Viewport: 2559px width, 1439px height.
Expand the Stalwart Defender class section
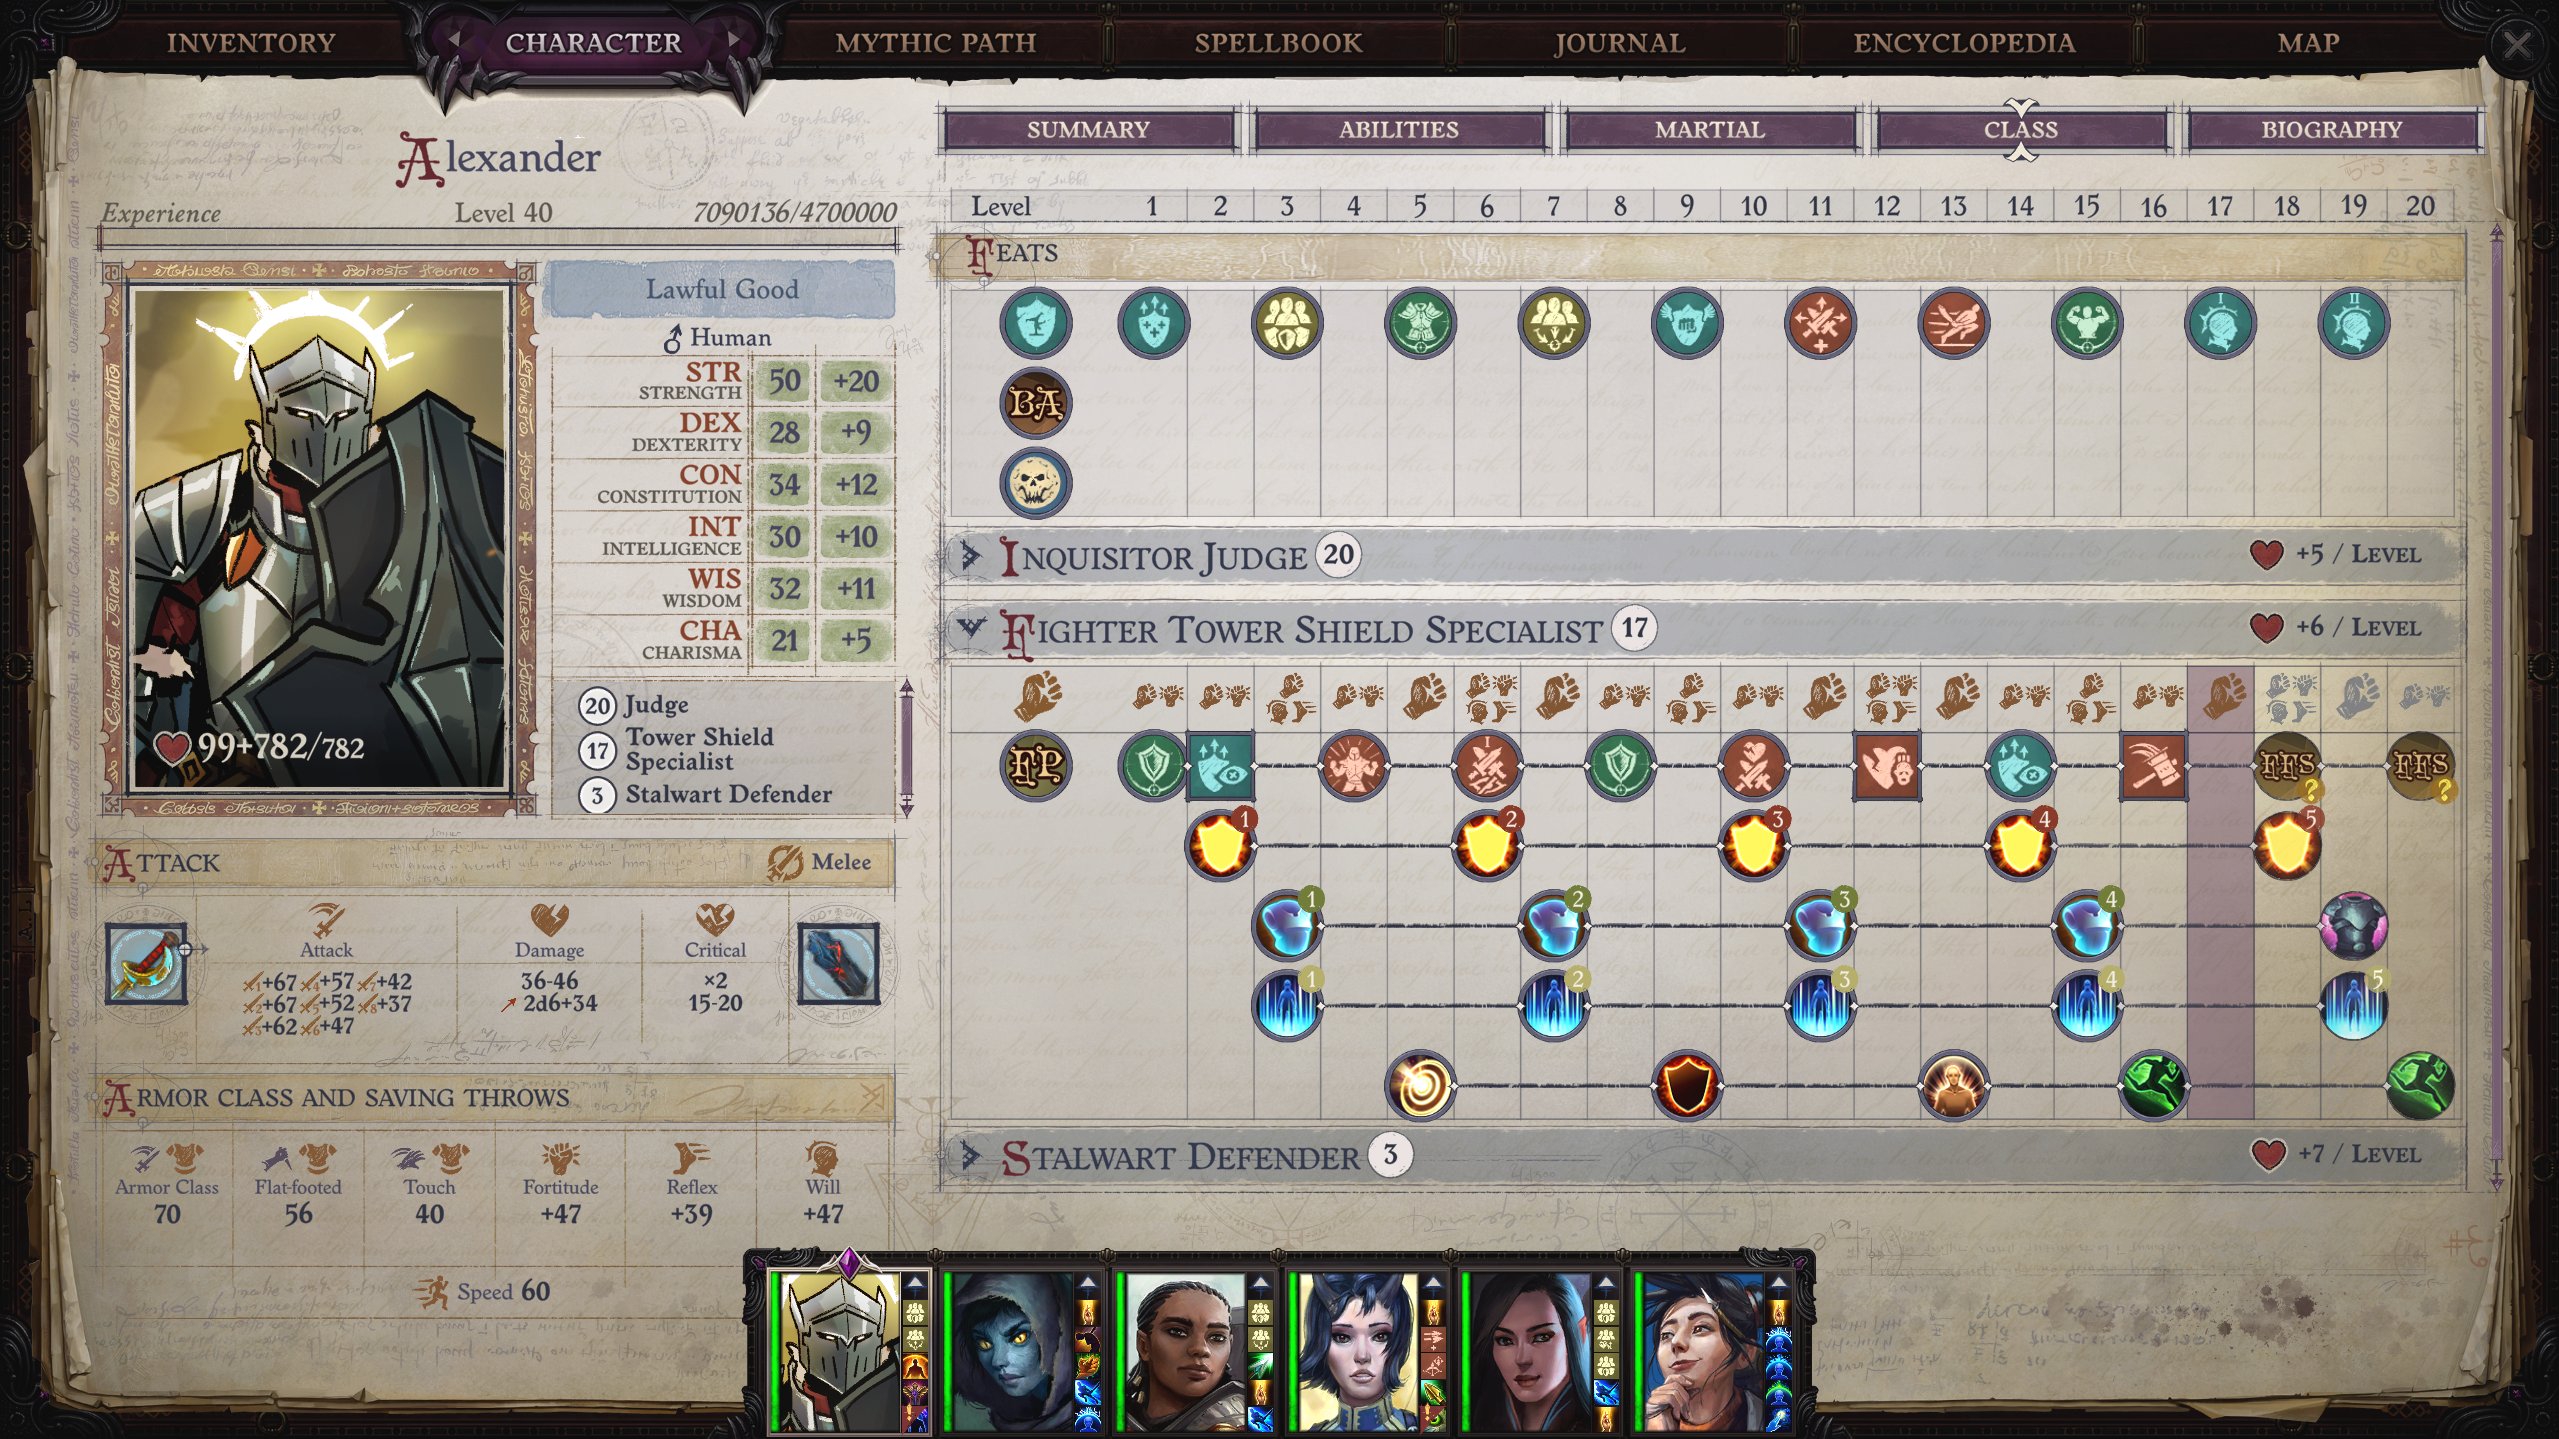[x=969, y=1156]
